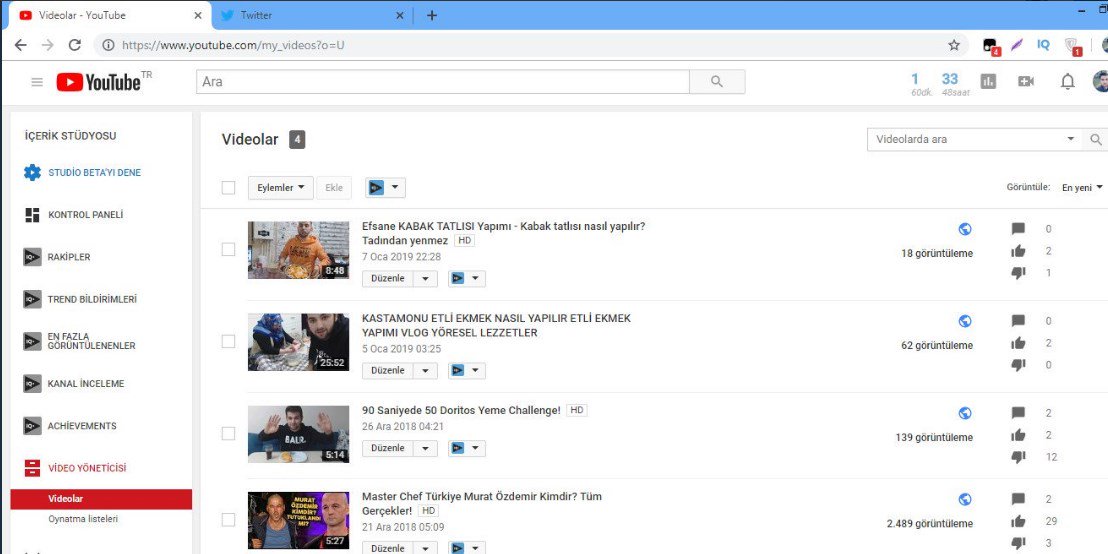Open the notifications bell

pyautogui.click(x=1067, y=82)
